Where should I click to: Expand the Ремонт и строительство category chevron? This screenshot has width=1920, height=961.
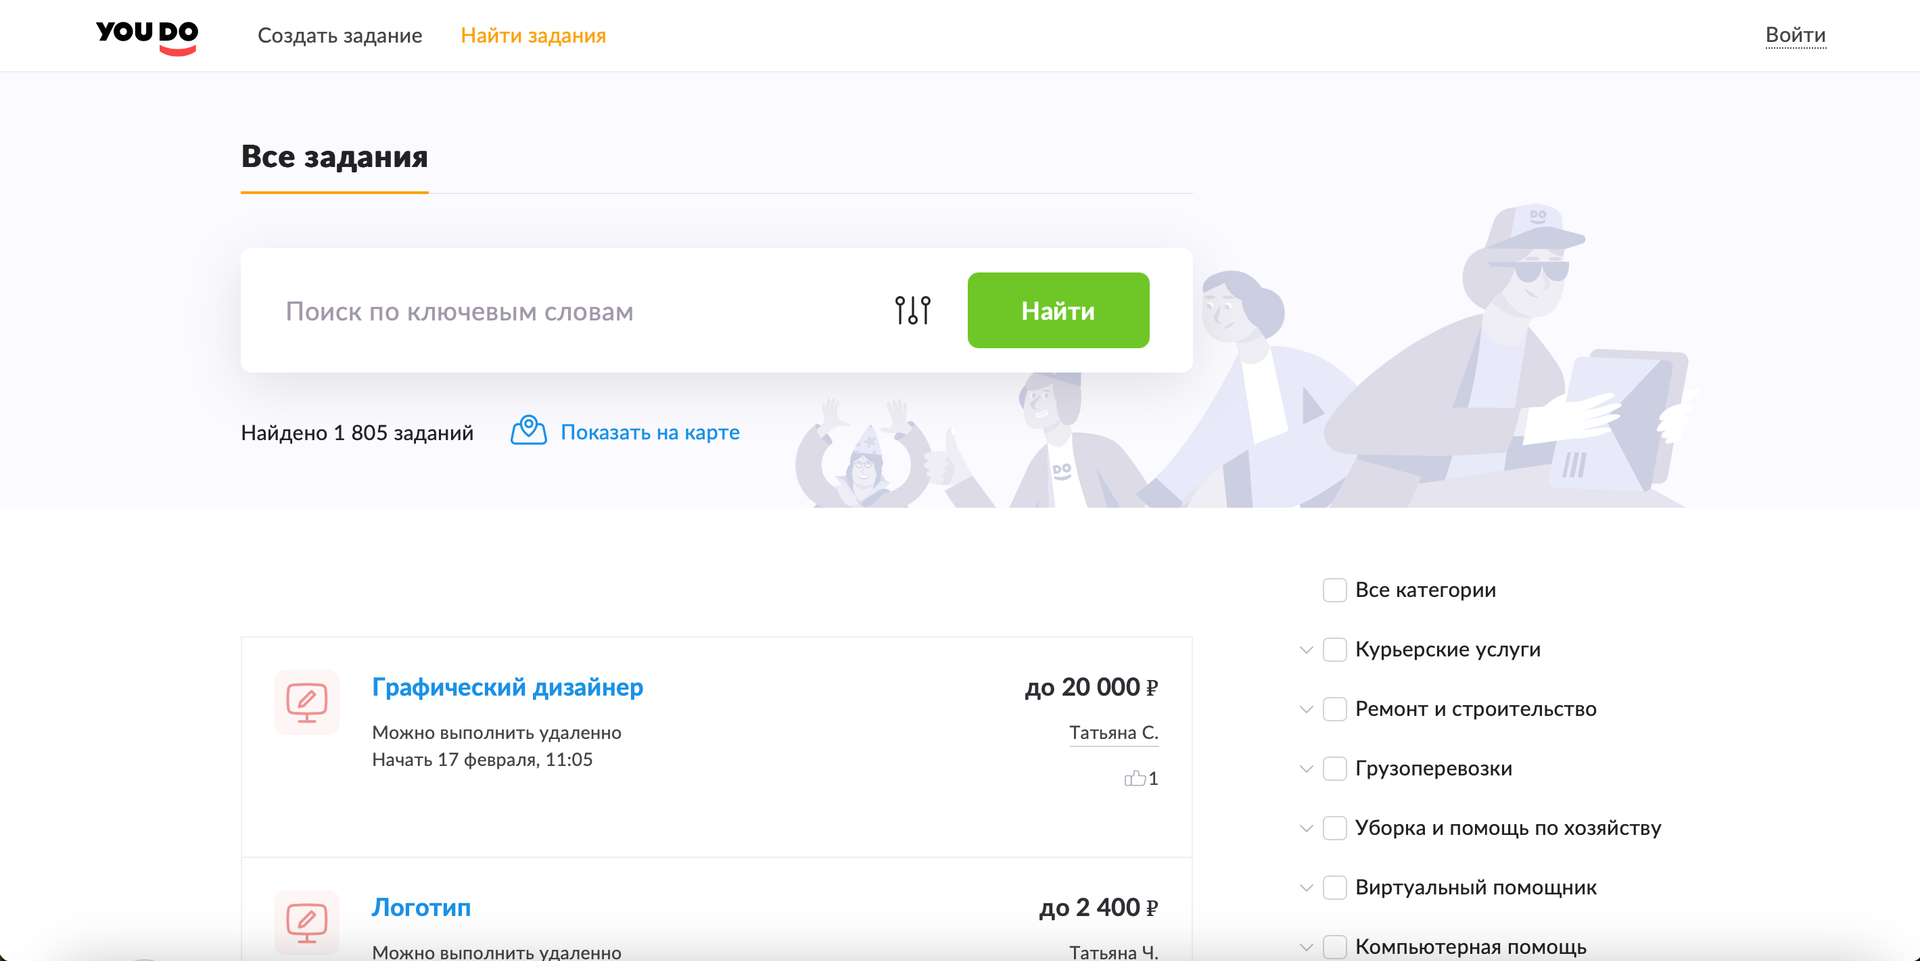(1306, 709)
